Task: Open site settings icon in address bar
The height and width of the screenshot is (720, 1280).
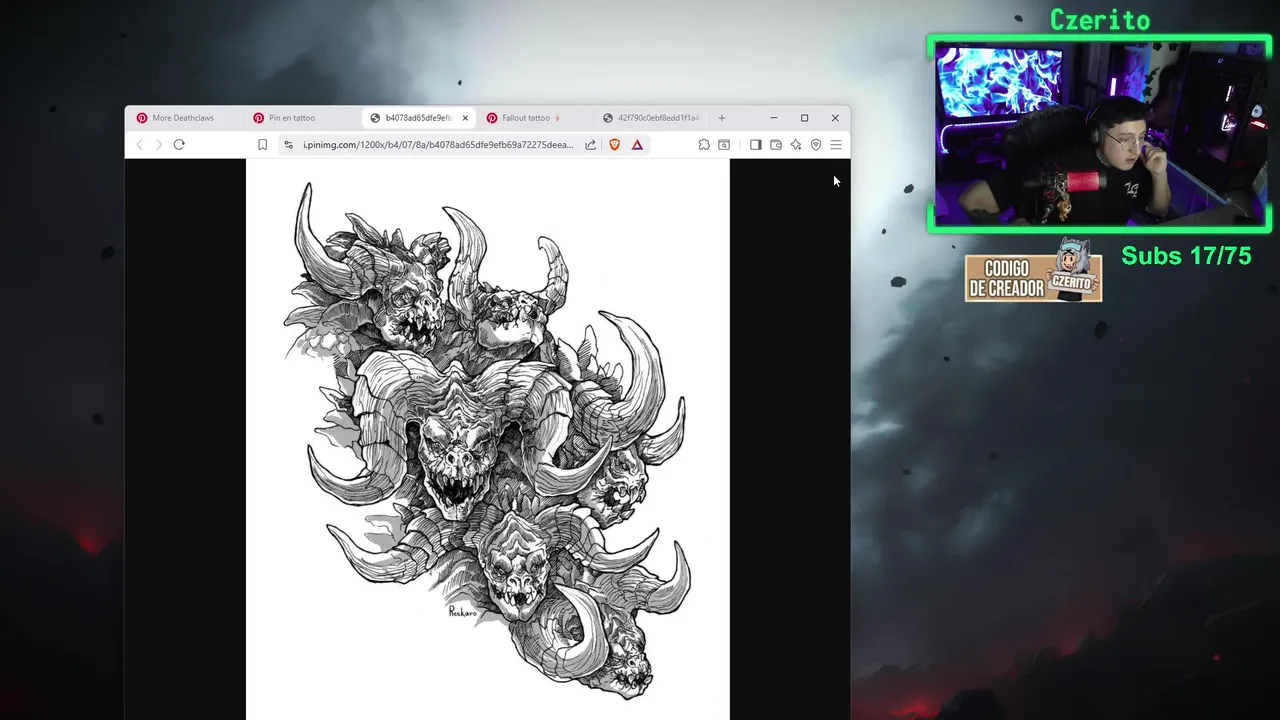Action: pos(288,145)
